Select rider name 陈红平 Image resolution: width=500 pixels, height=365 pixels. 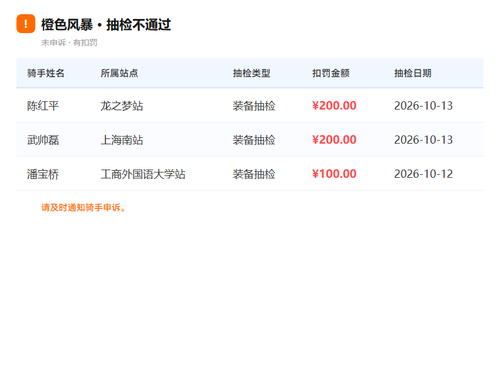pos(43,106)
